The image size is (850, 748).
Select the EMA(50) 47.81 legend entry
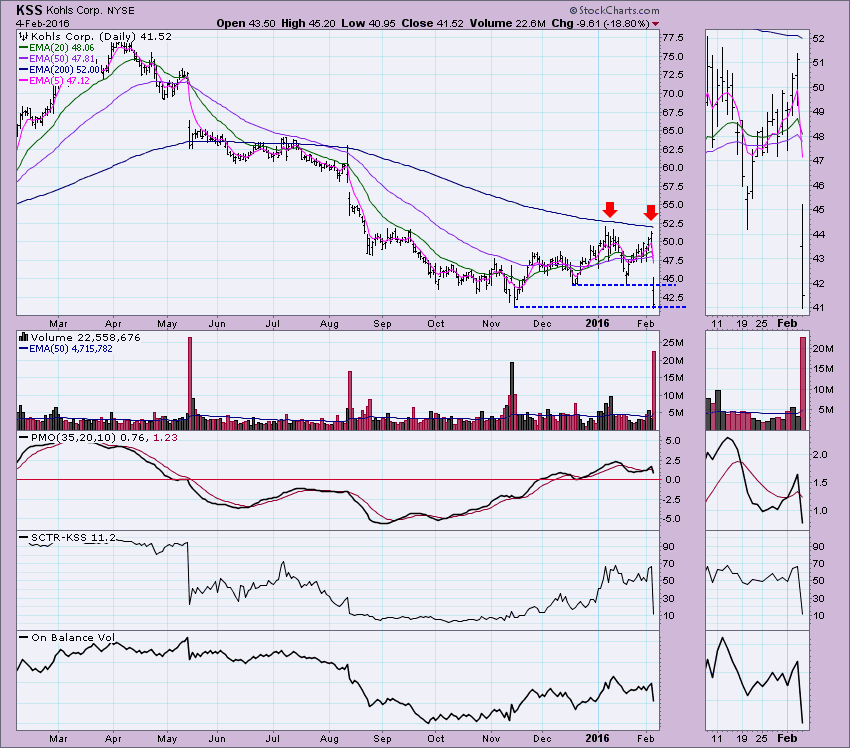pyautogui.click(x=61, y=59)
